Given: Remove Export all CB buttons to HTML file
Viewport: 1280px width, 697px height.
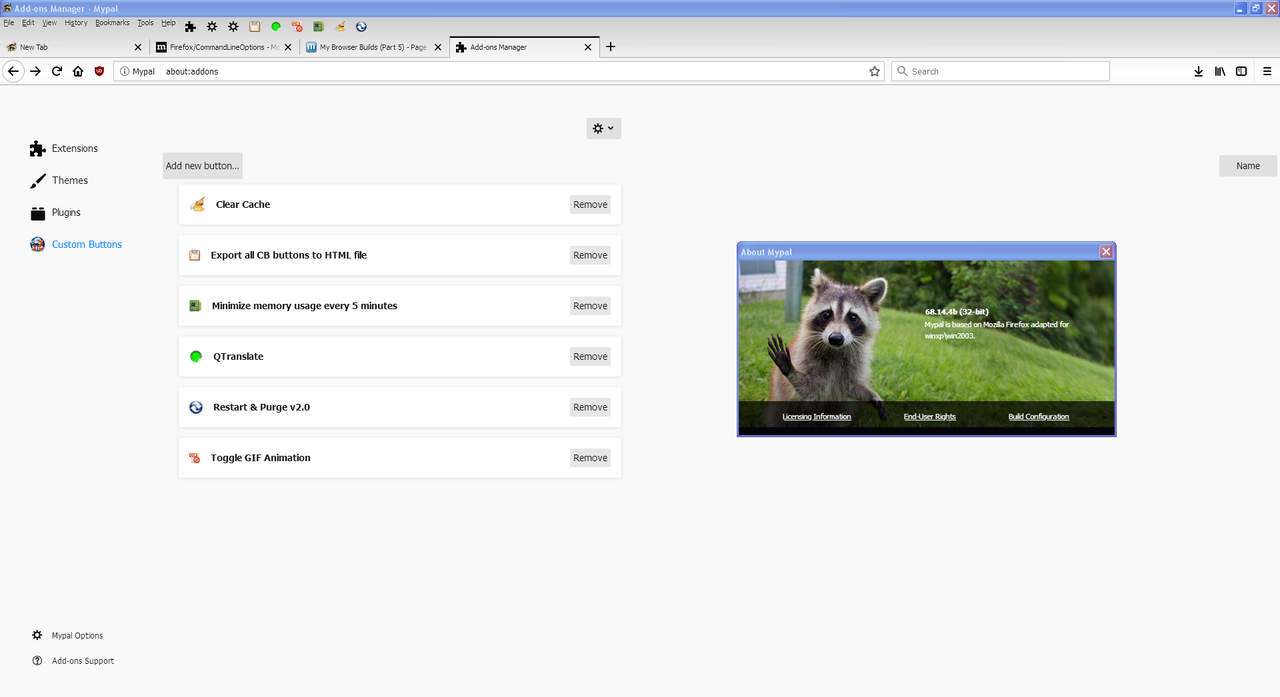Looking at the screenshot, I should tap(590, 255).
